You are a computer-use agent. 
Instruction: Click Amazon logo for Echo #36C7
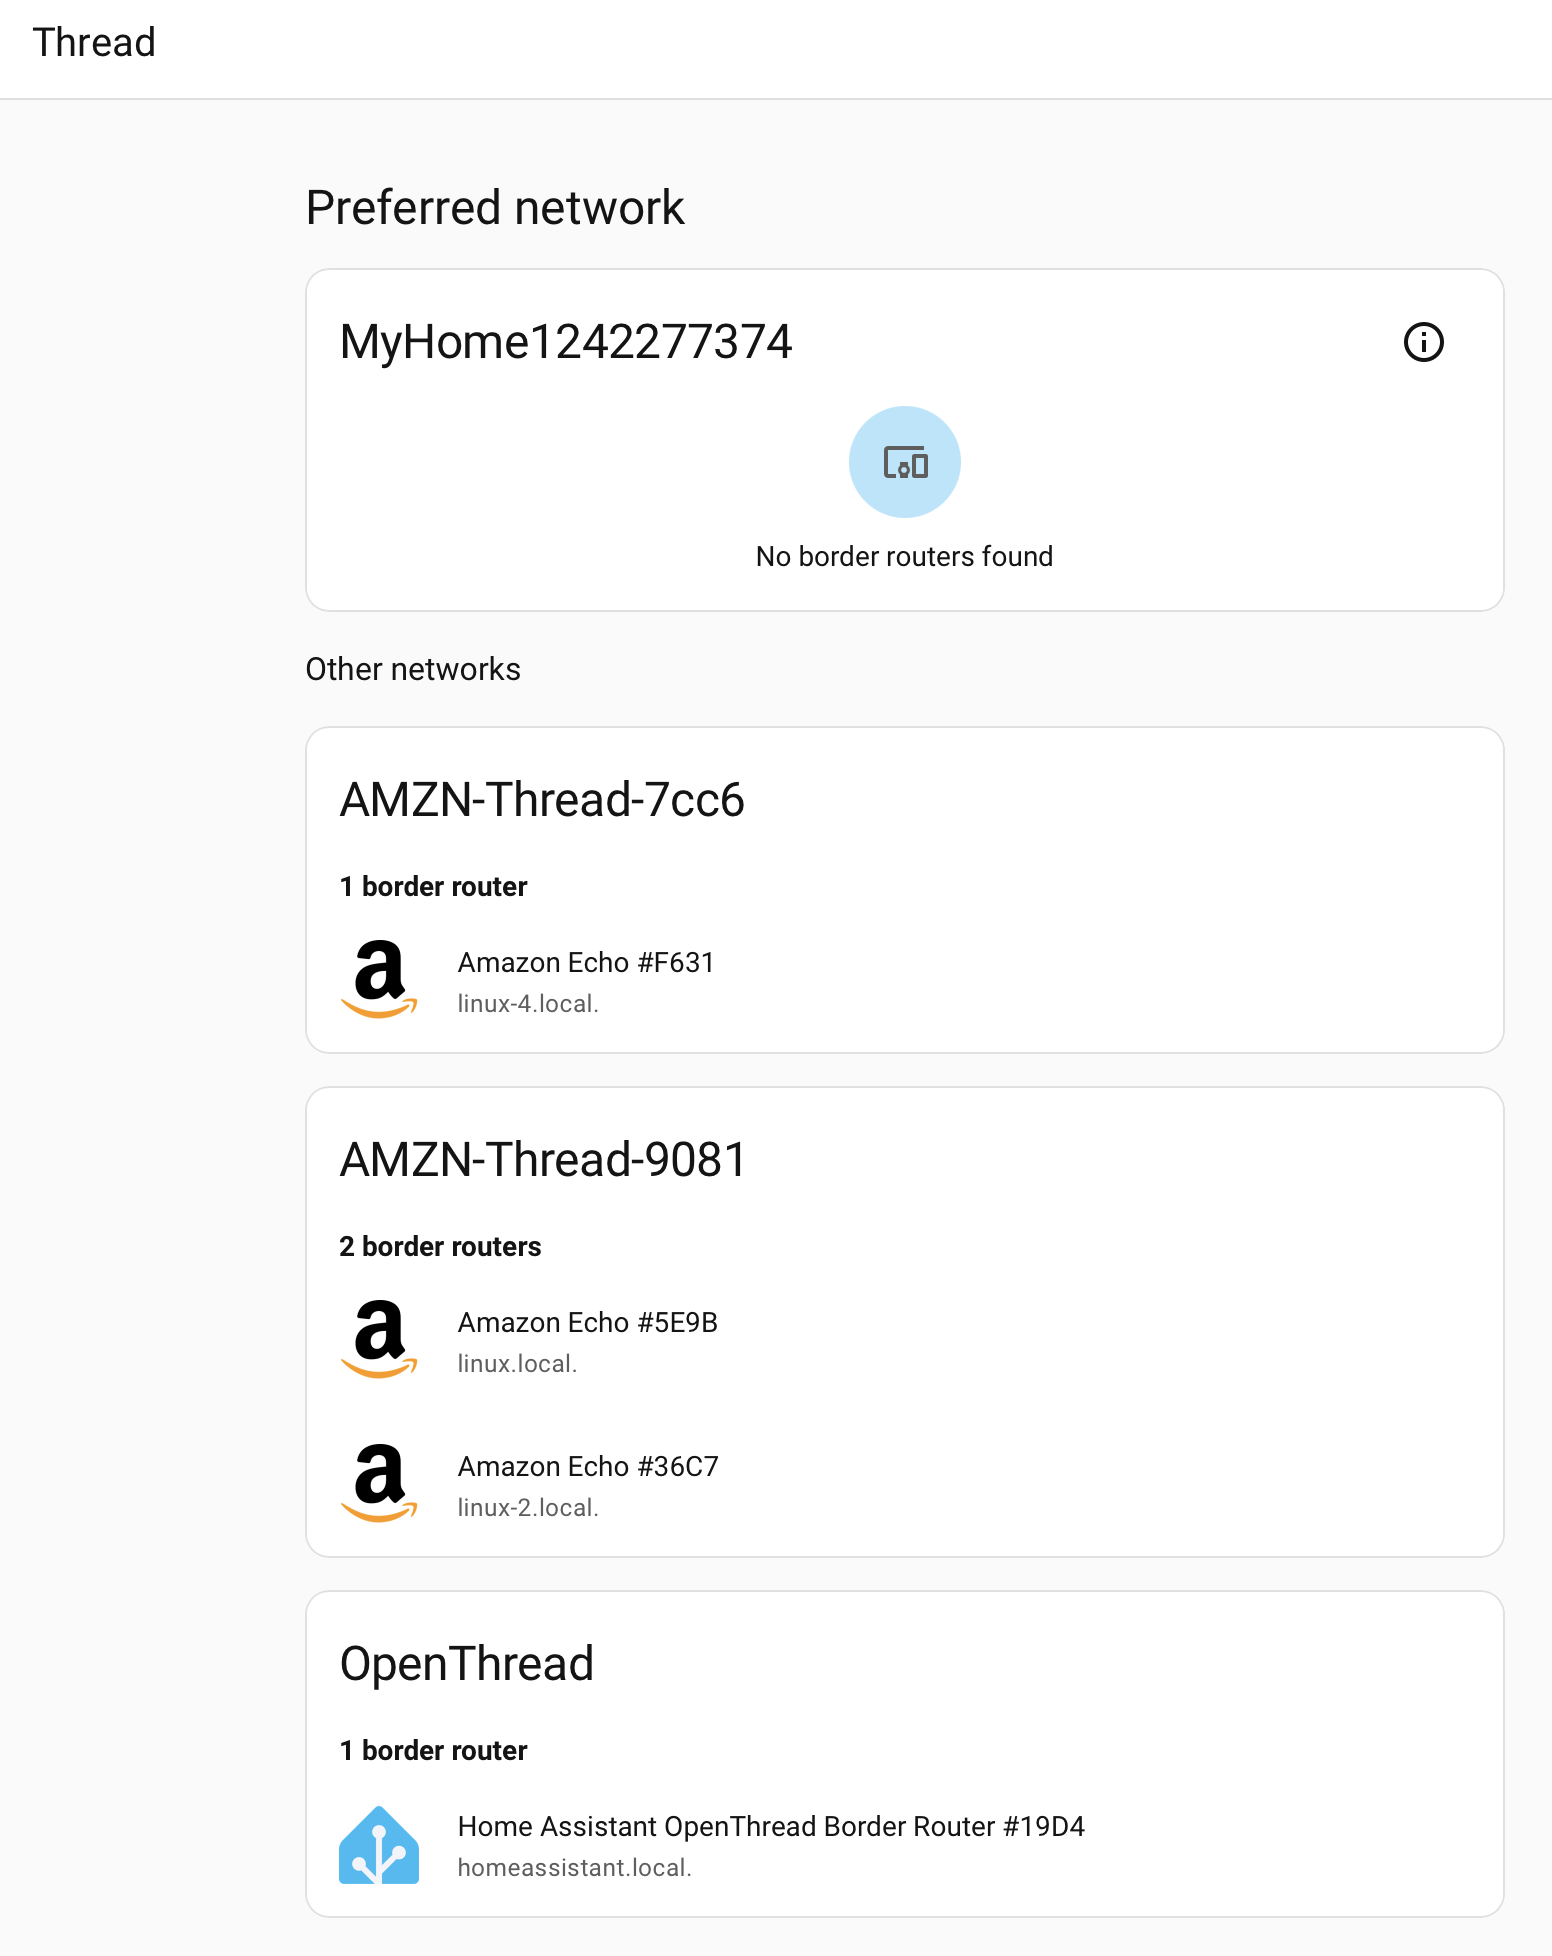click(379, 1483)
